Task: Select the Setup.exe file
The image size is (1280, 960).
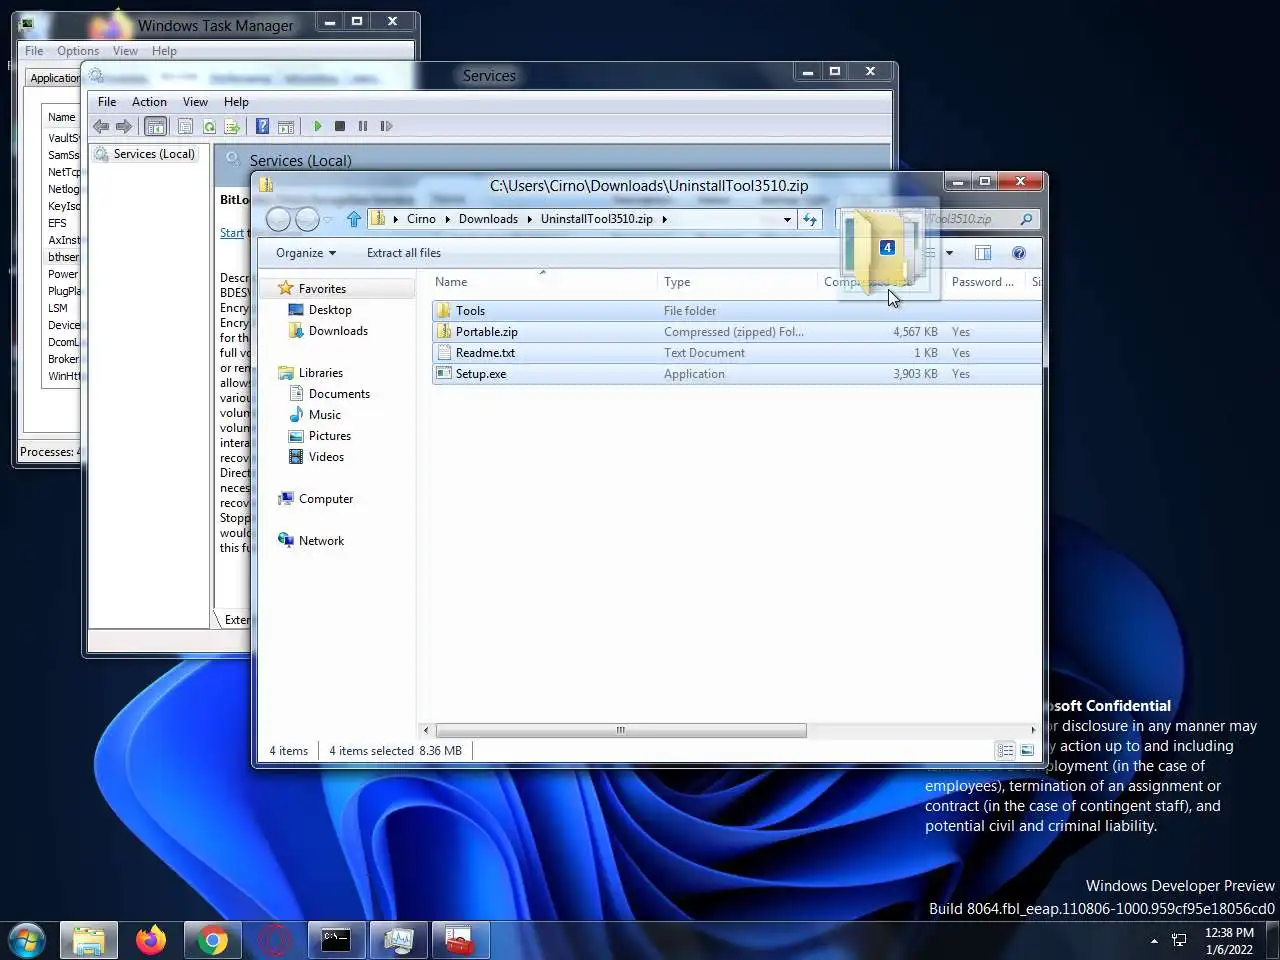Action: [x=736, y=374]
